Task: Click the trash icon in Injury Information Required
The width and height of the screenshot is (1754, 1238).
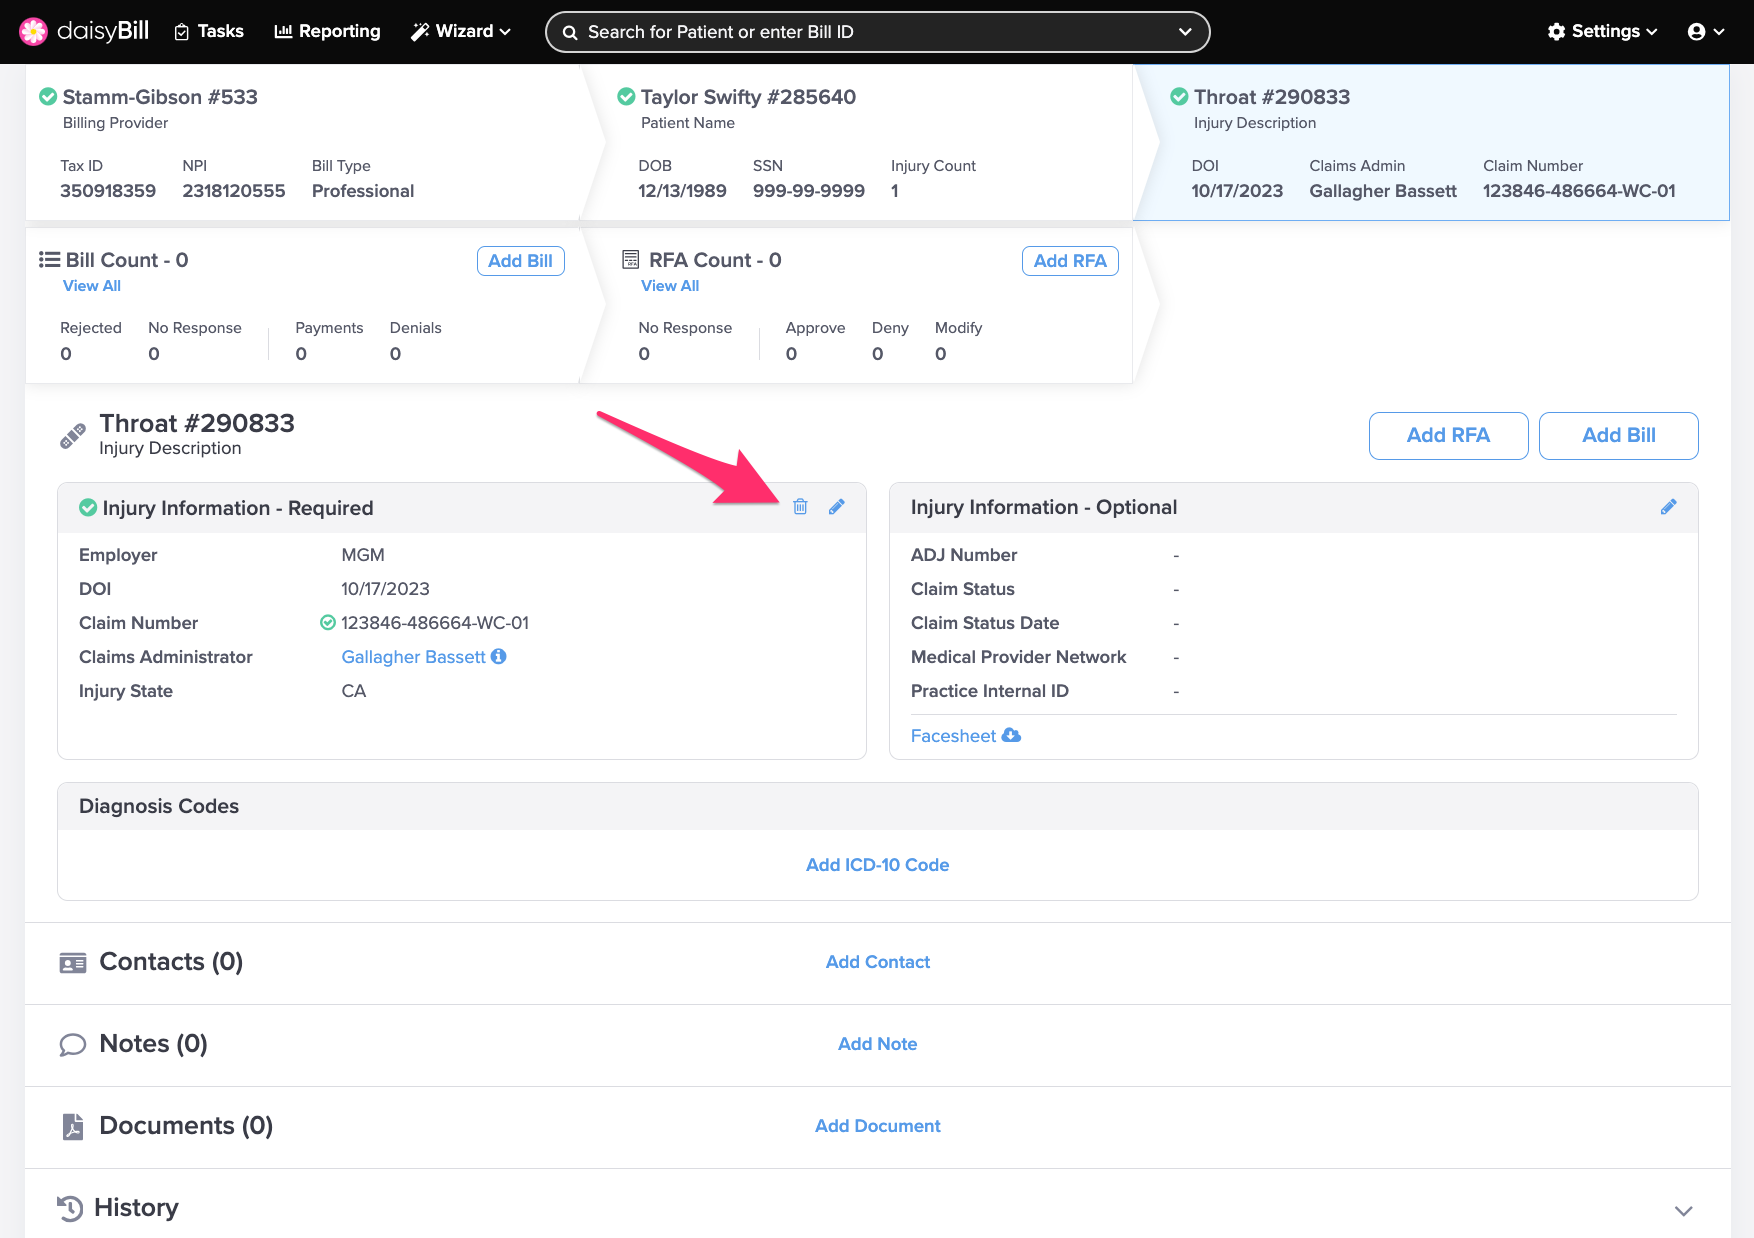Action: coord(800,507)
